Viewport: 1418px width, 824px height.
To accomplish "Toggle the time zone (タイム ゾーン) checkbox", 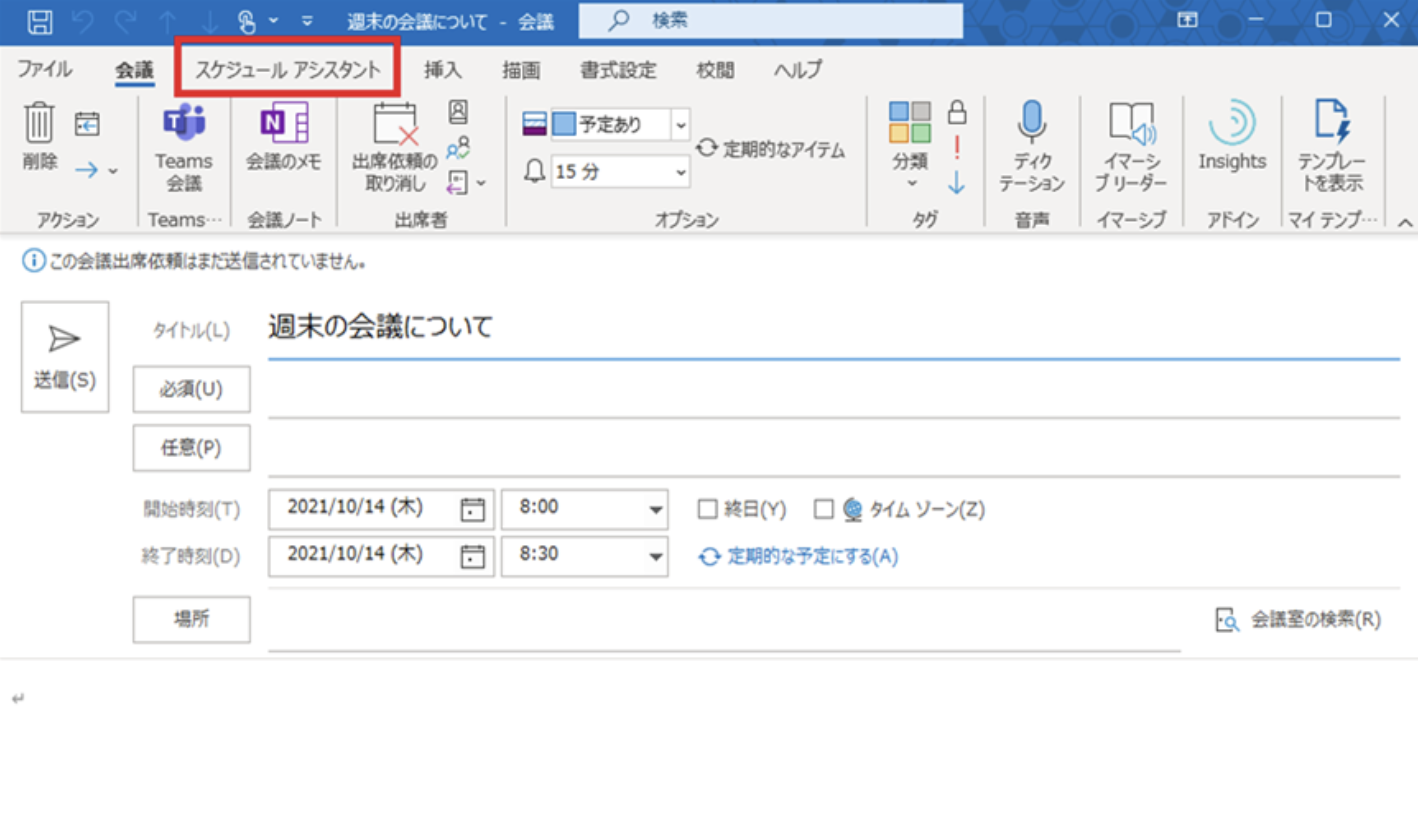I will pyautogui.click(x=823, y=510).
